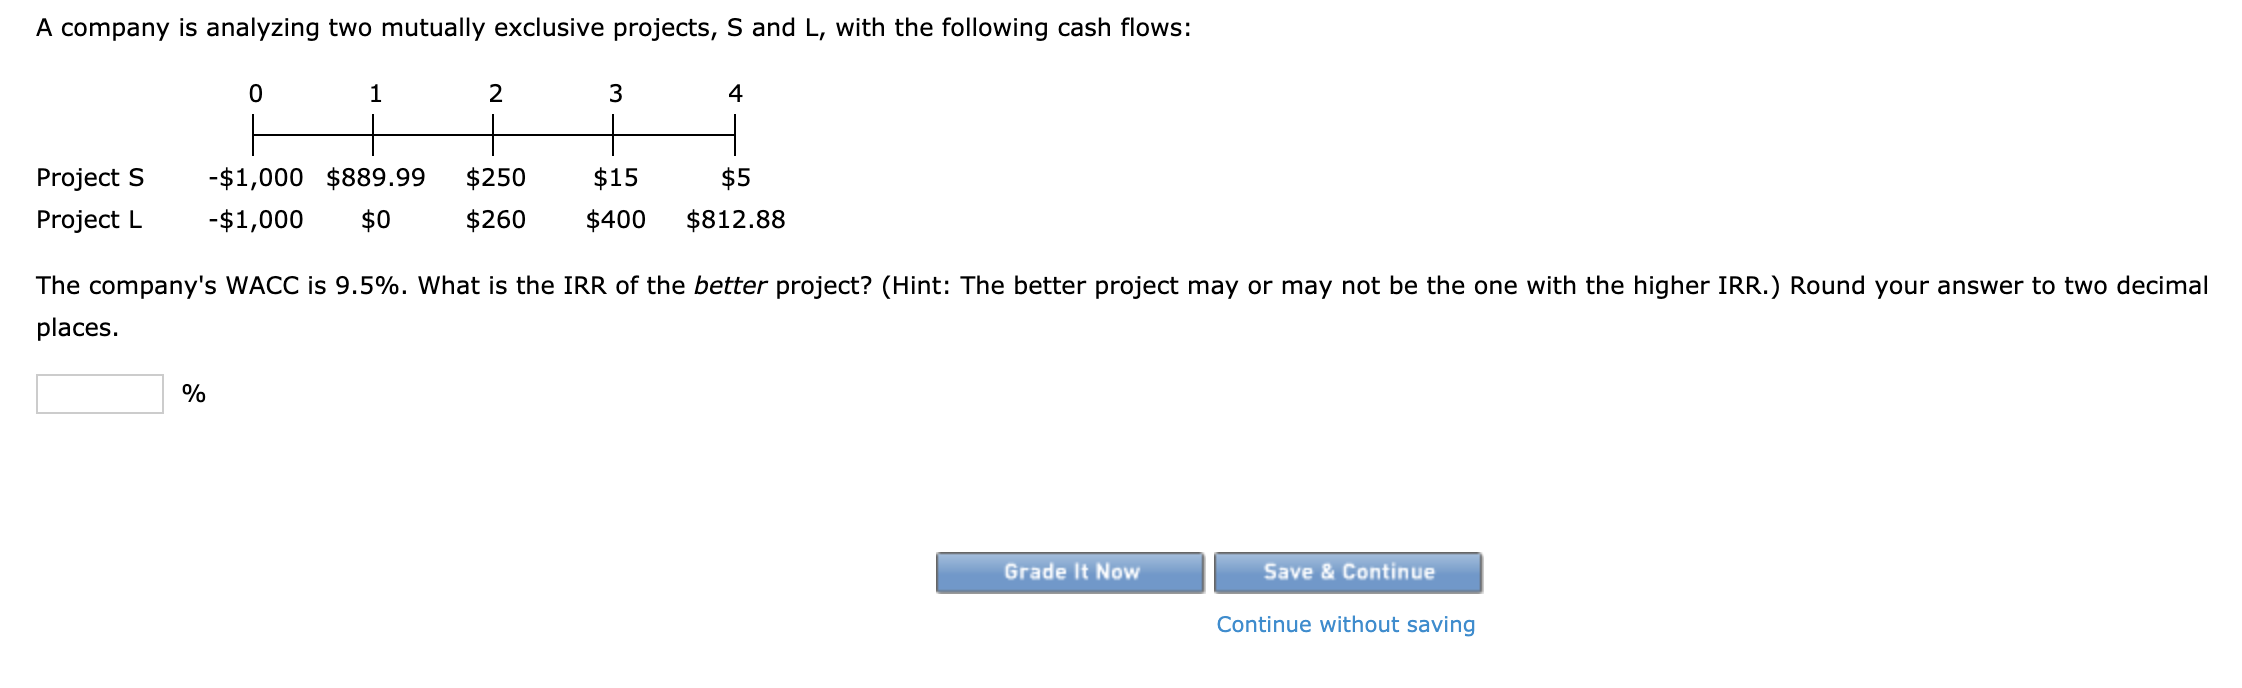Click the timeline marker for period 0
The image size is (2242, 688).
point(257,95)
